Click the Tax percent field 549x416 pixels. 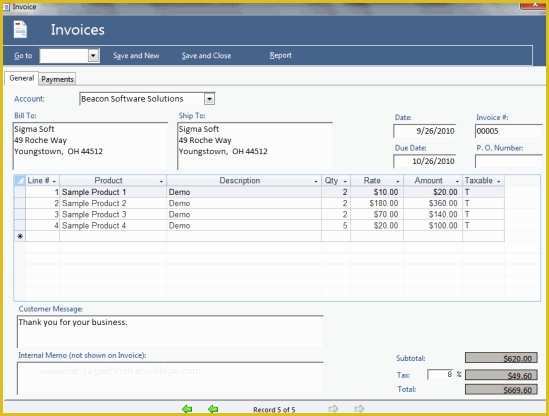(441, 375)
